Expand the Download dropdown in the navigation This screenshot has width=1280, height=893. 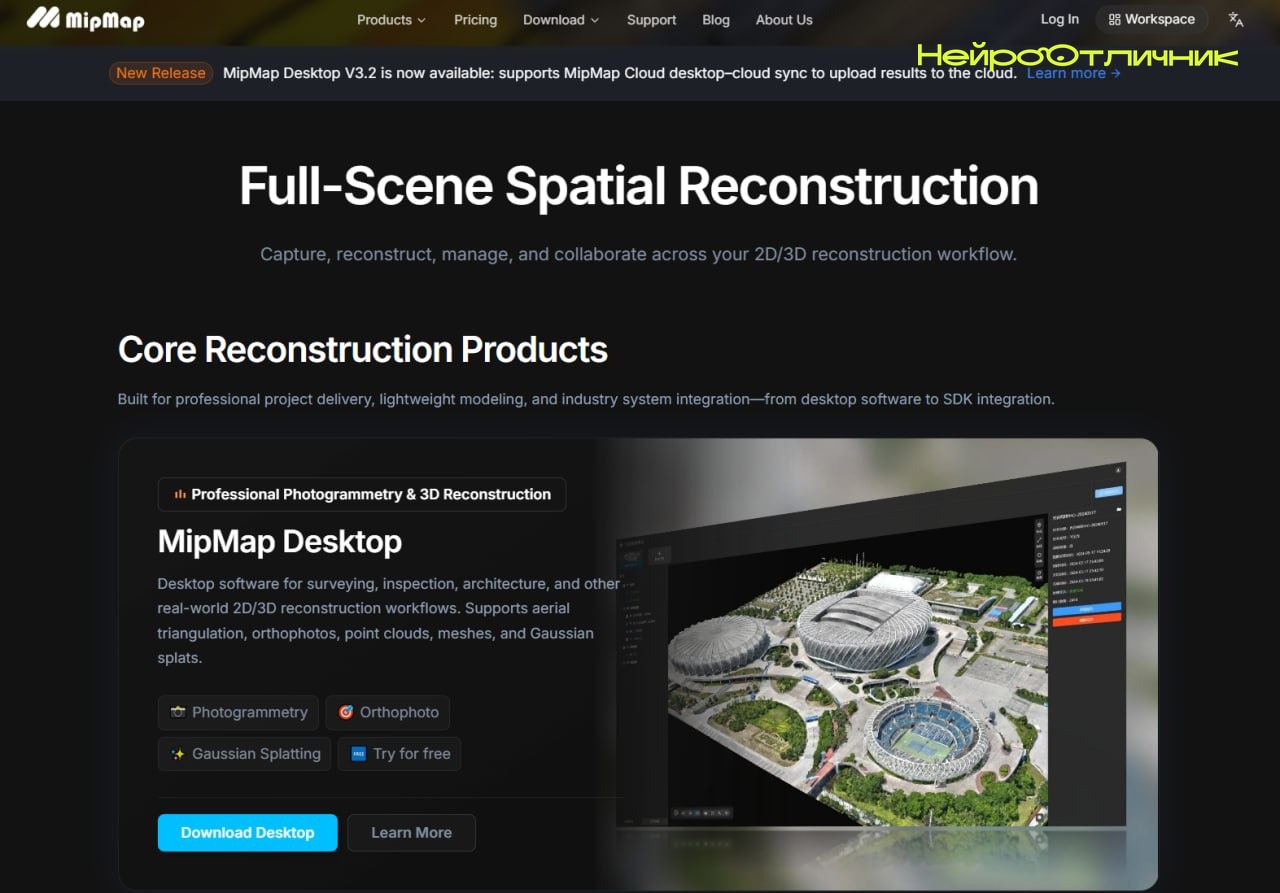561,20
